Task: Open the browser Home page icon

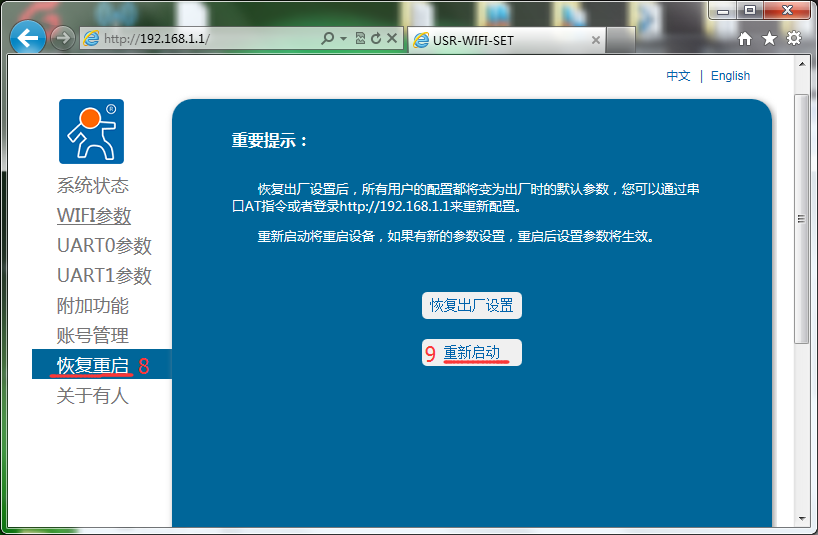Action: coord(745,39)
